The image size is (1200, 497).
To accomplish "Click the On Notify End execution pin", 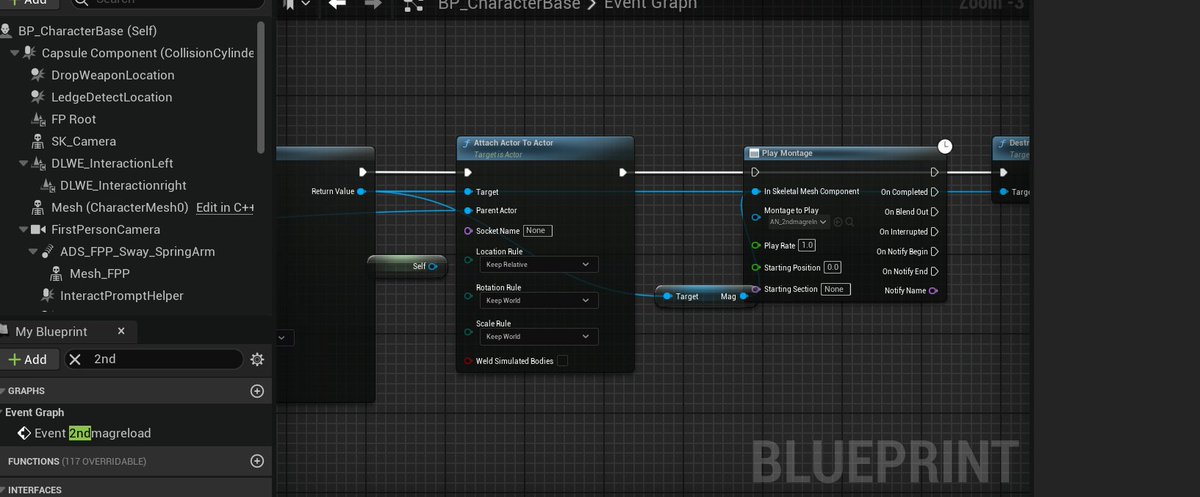I will click(934, 271).
